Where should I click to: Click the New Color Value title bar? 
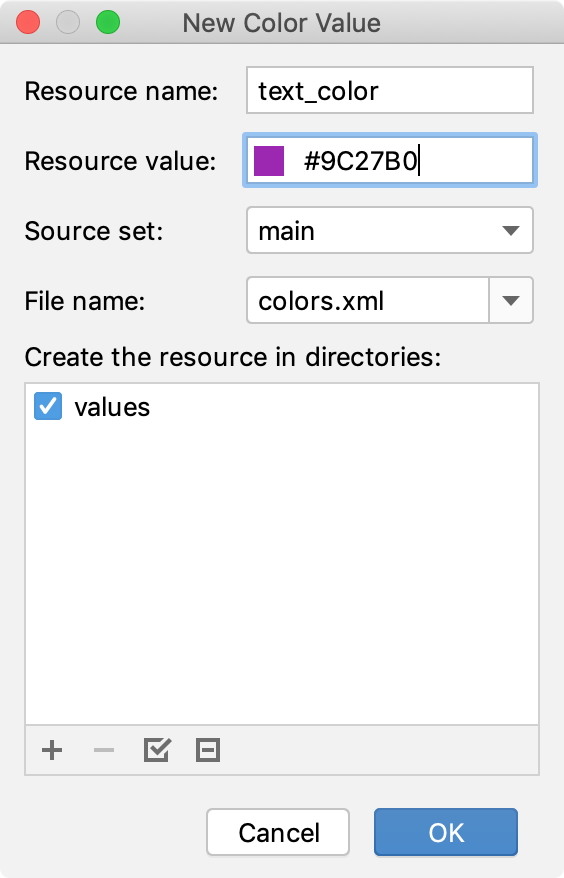click(x=282, y=23)
